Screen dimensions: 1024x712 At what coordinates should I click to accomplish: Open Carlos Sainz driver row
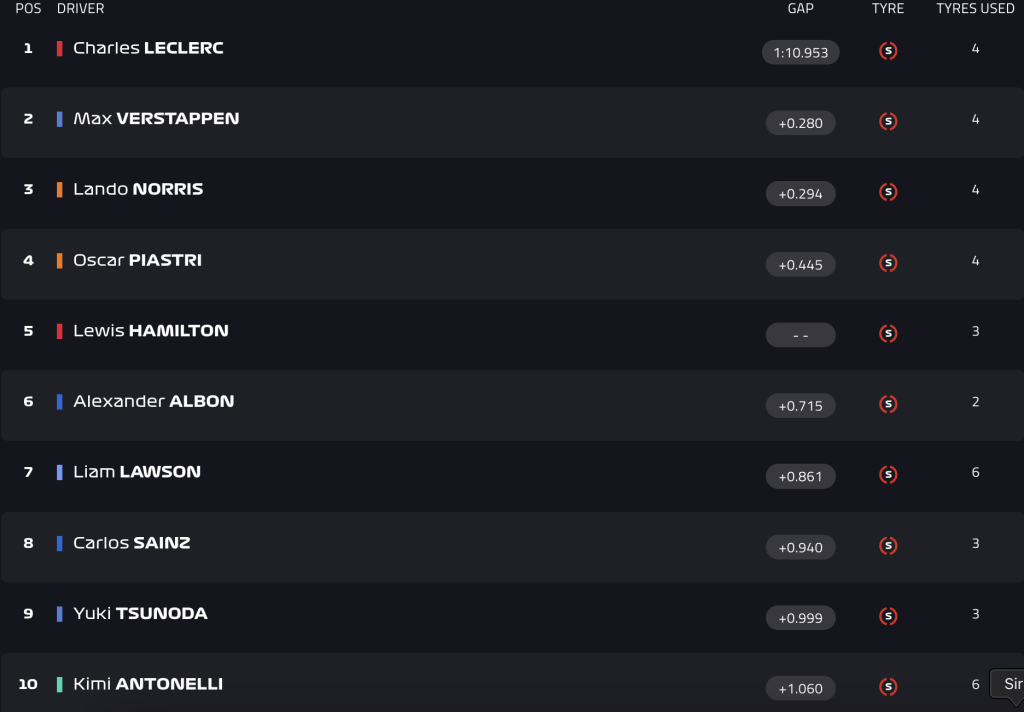point(512,547)
